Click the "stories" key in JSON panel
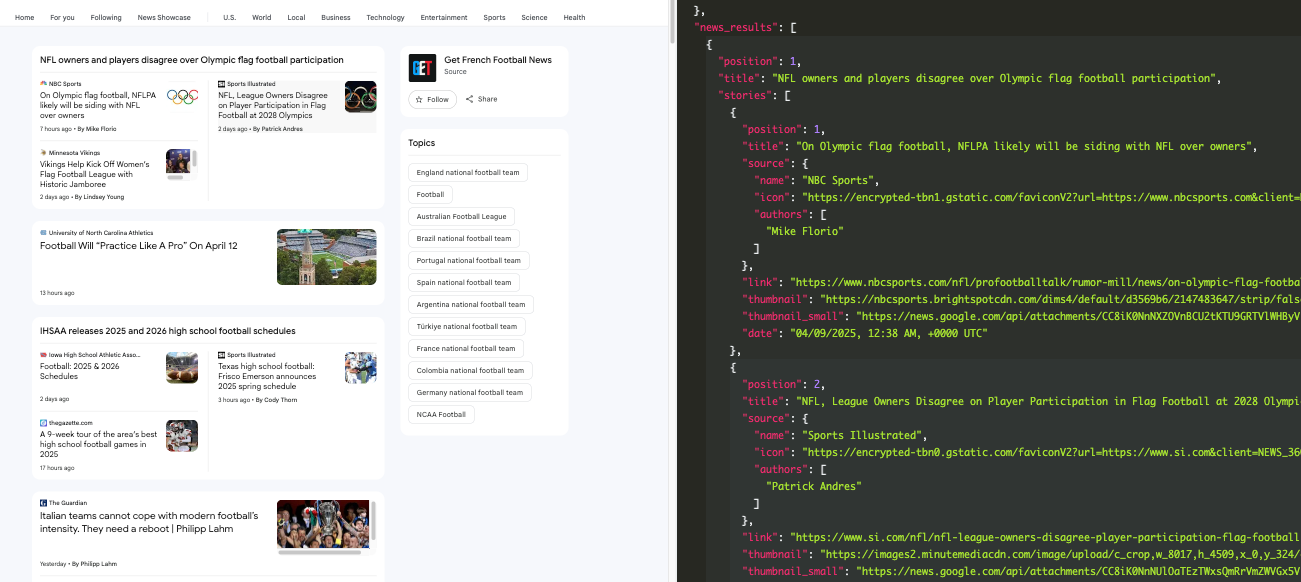 tap(745, 95)
